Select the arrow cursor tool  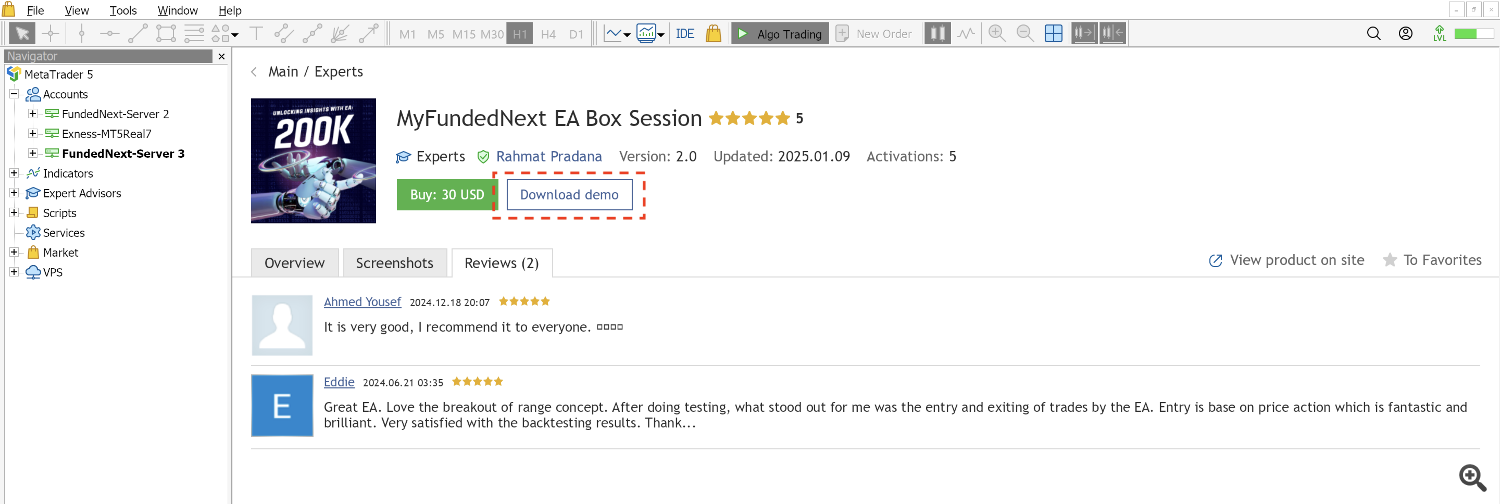(21, 34)
